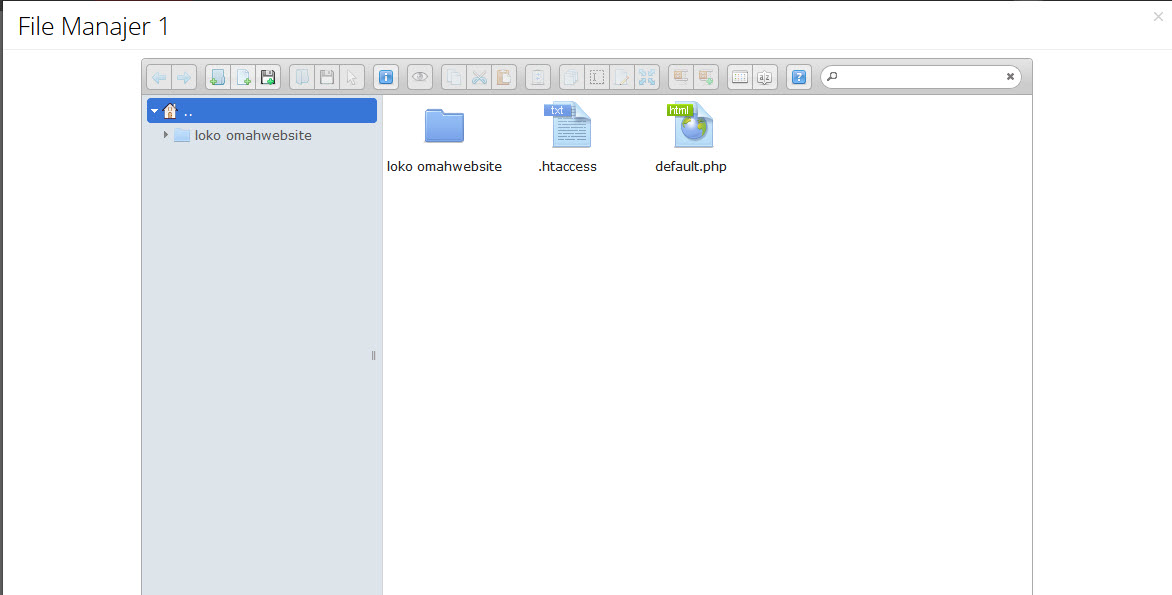Click the Forward navigation arrow
The image size is (1172, 595).
click(x=184, y=77)
